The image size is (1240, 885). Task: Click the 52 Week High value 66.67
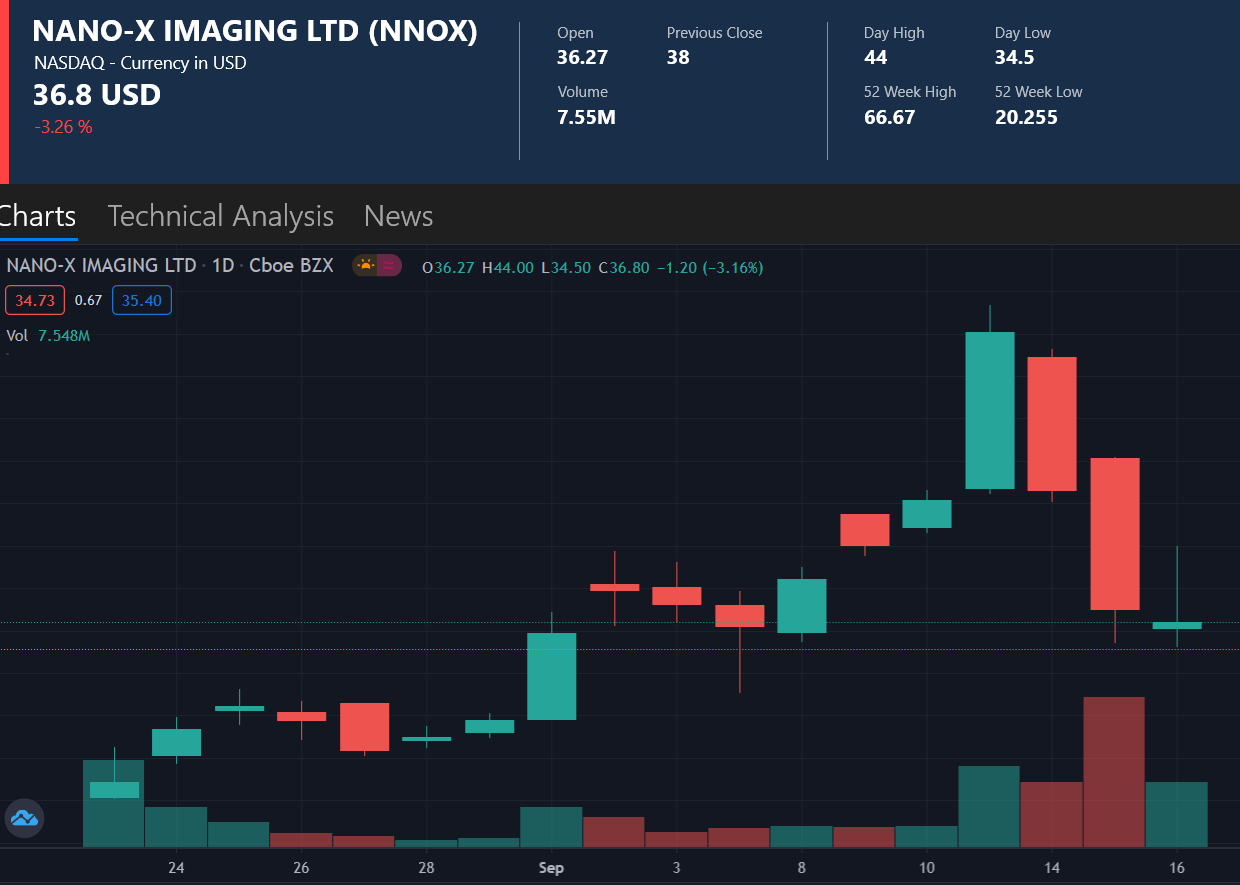pyautogui.click(x=890, y=117)
